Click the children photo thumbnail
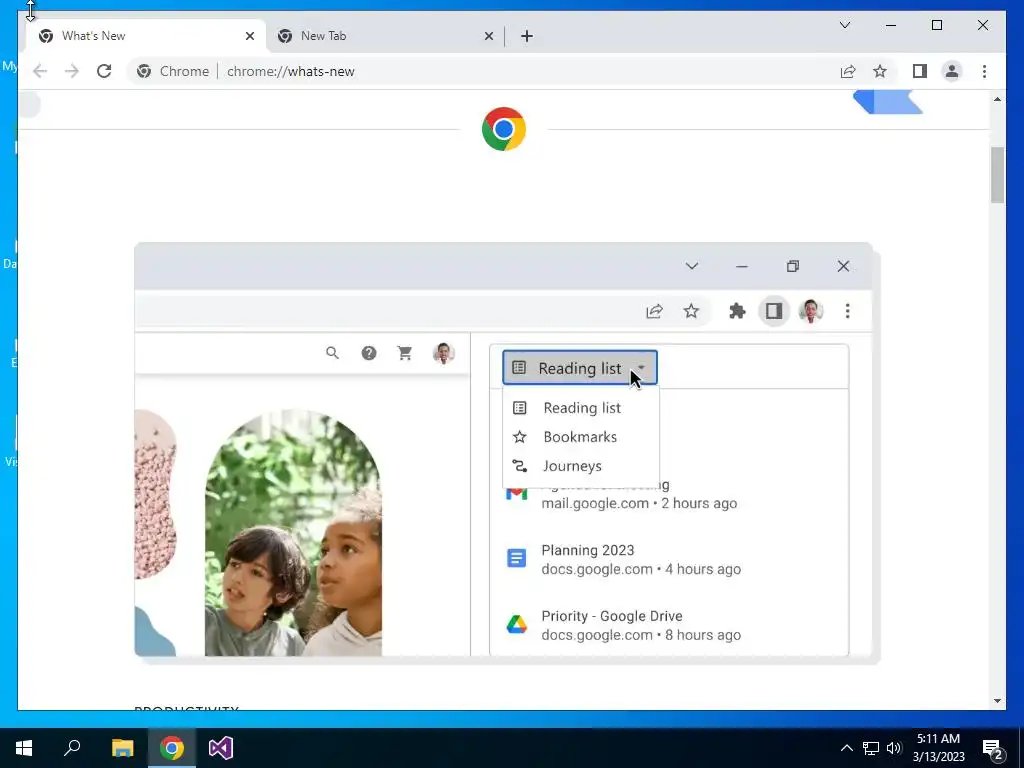Image resolution: width=1024 pixels, height=768 pixels. 293,533
